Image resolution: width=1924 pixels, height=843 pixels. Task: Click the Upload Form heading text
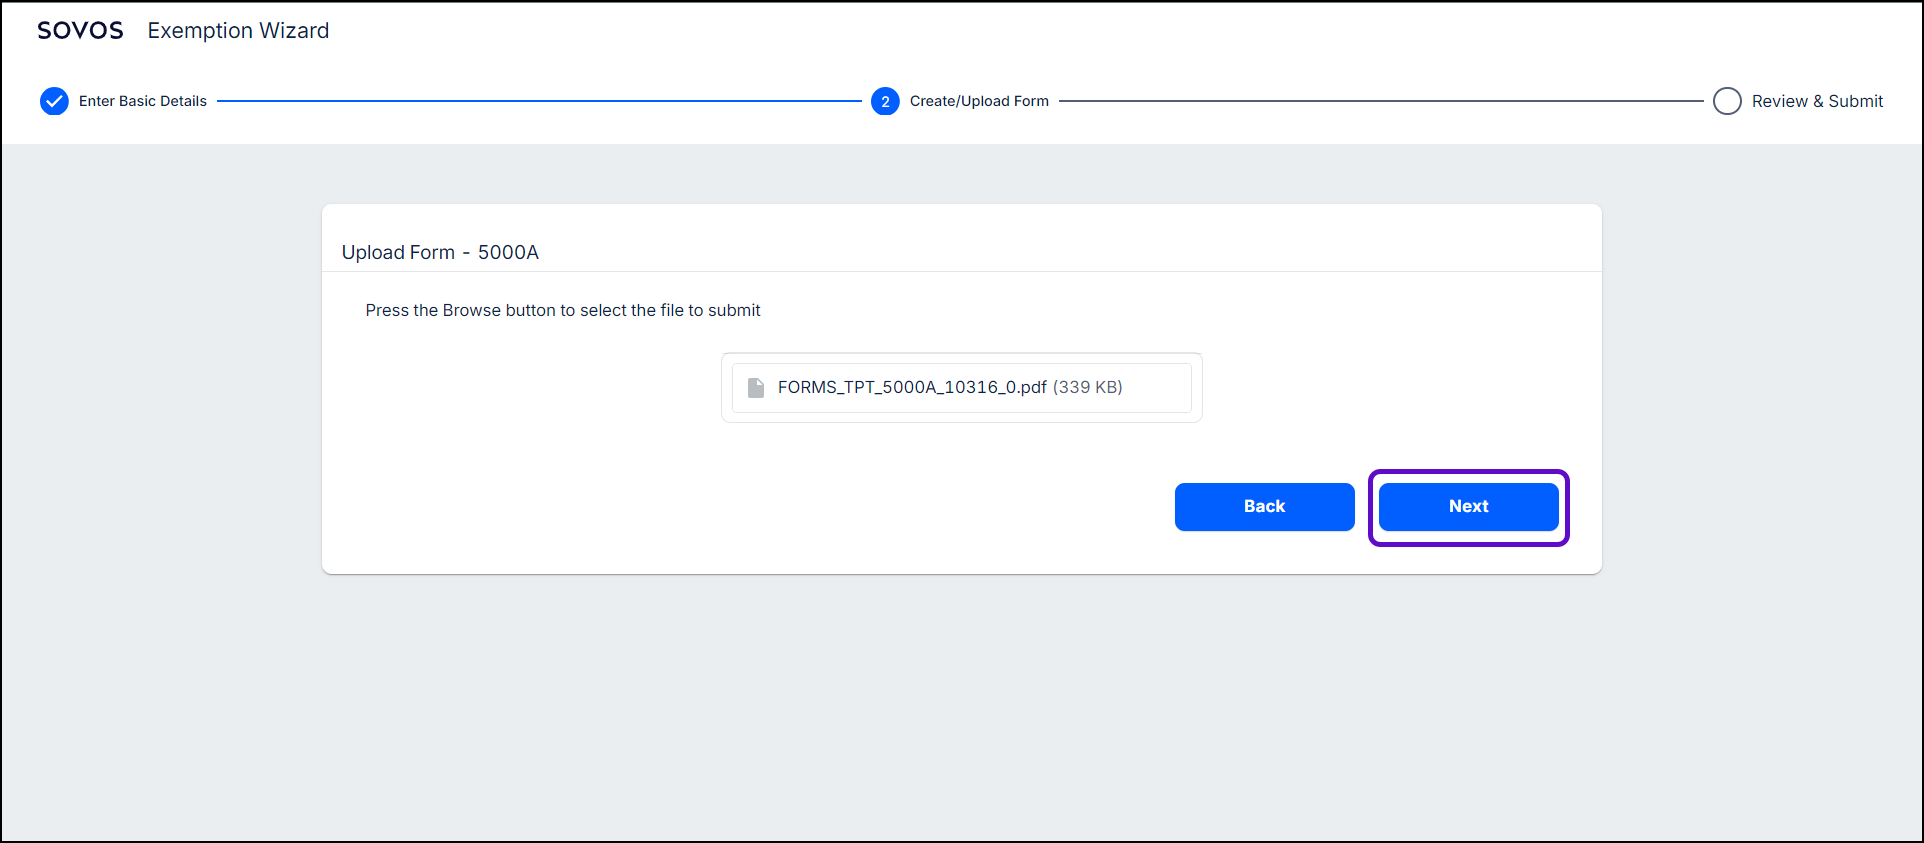[x=398, y=252]
